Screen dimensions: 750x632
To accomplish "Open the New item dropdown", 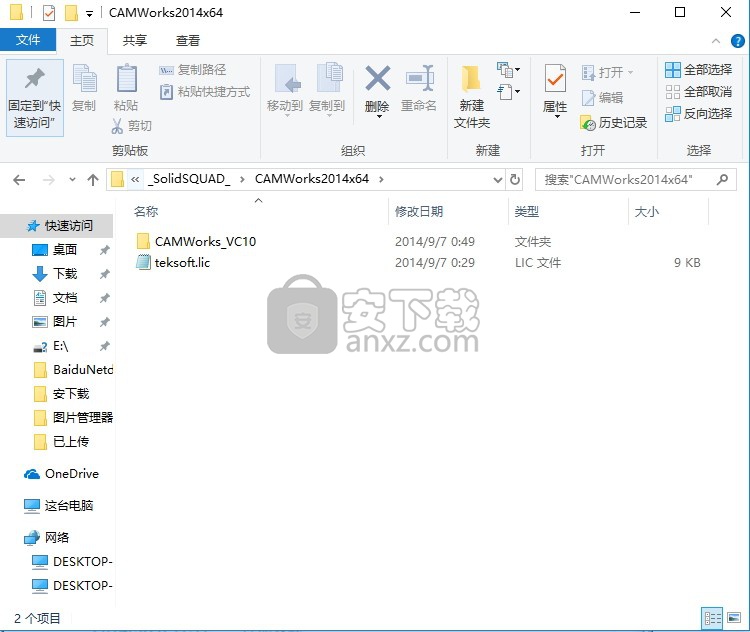I will click(x=507, y=70).
